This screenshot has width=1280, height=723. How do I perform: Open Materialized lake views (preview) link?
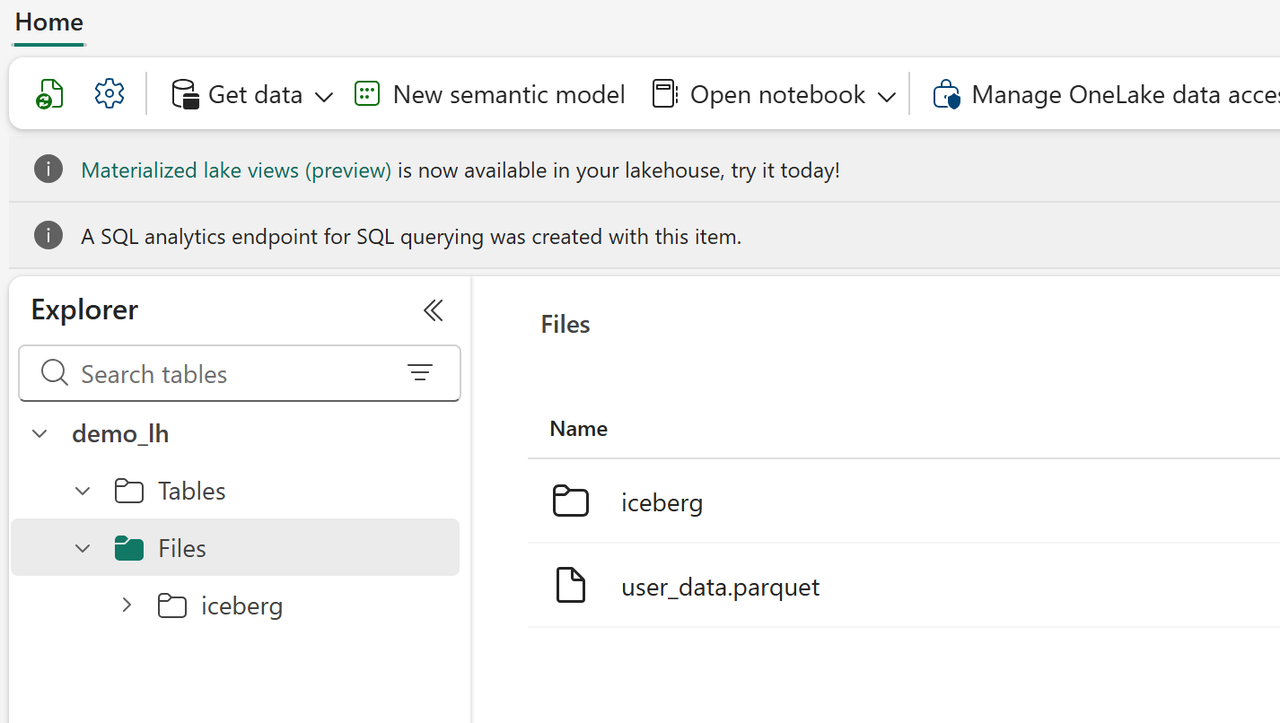coord(236,170)
